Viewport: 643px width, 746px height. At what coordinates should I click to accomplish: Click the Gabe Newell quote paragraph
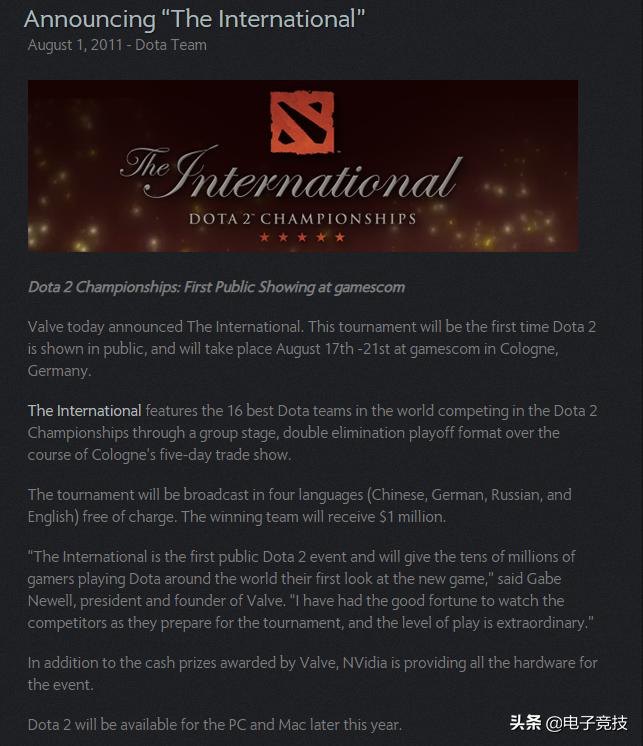(x=310, y=589)
